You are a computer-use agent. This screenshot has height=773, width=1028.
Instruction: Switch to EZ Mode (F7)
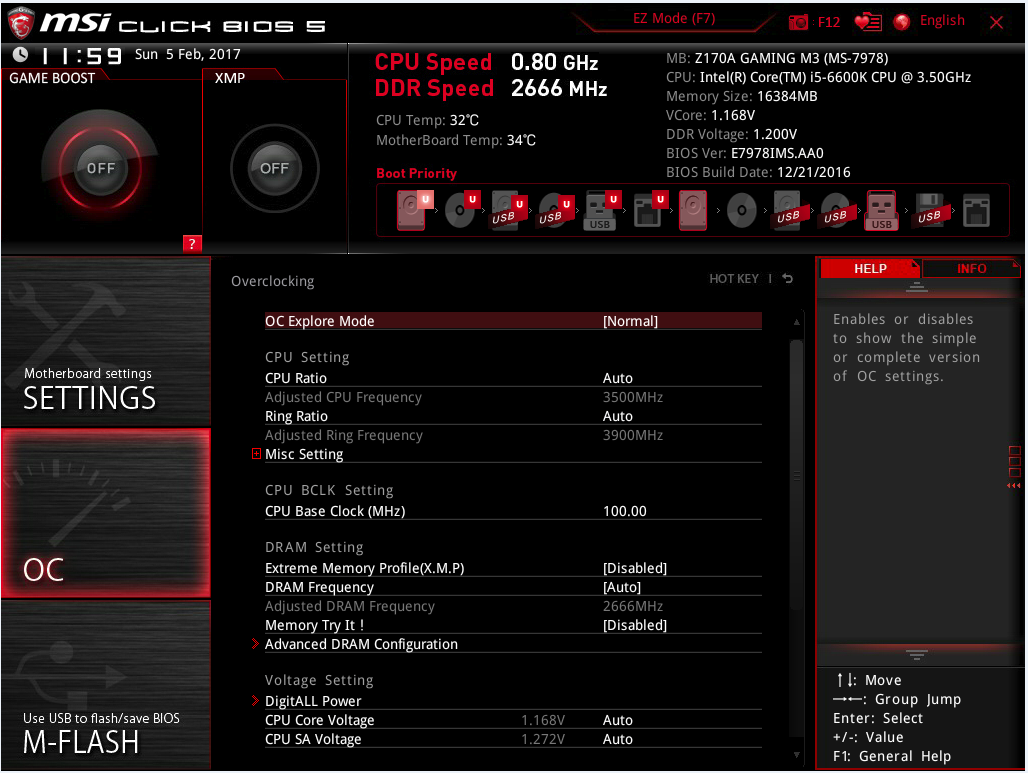tap(674, 19)
